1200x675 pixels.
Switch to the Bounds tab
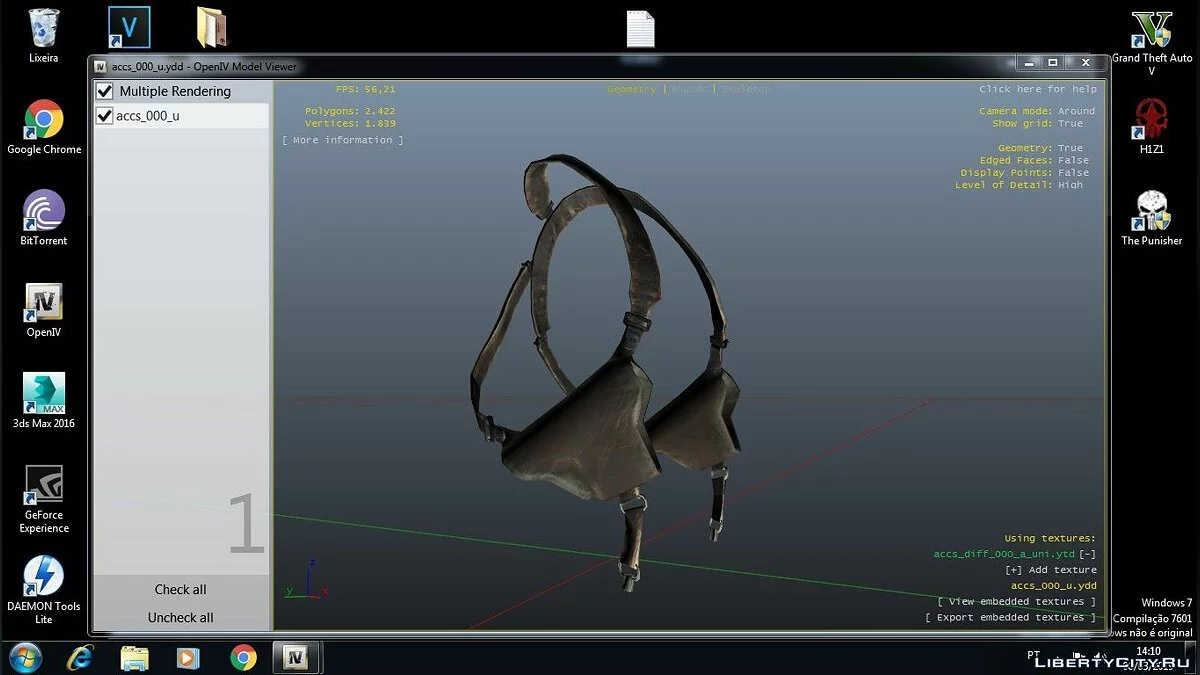tap(688, 90)
